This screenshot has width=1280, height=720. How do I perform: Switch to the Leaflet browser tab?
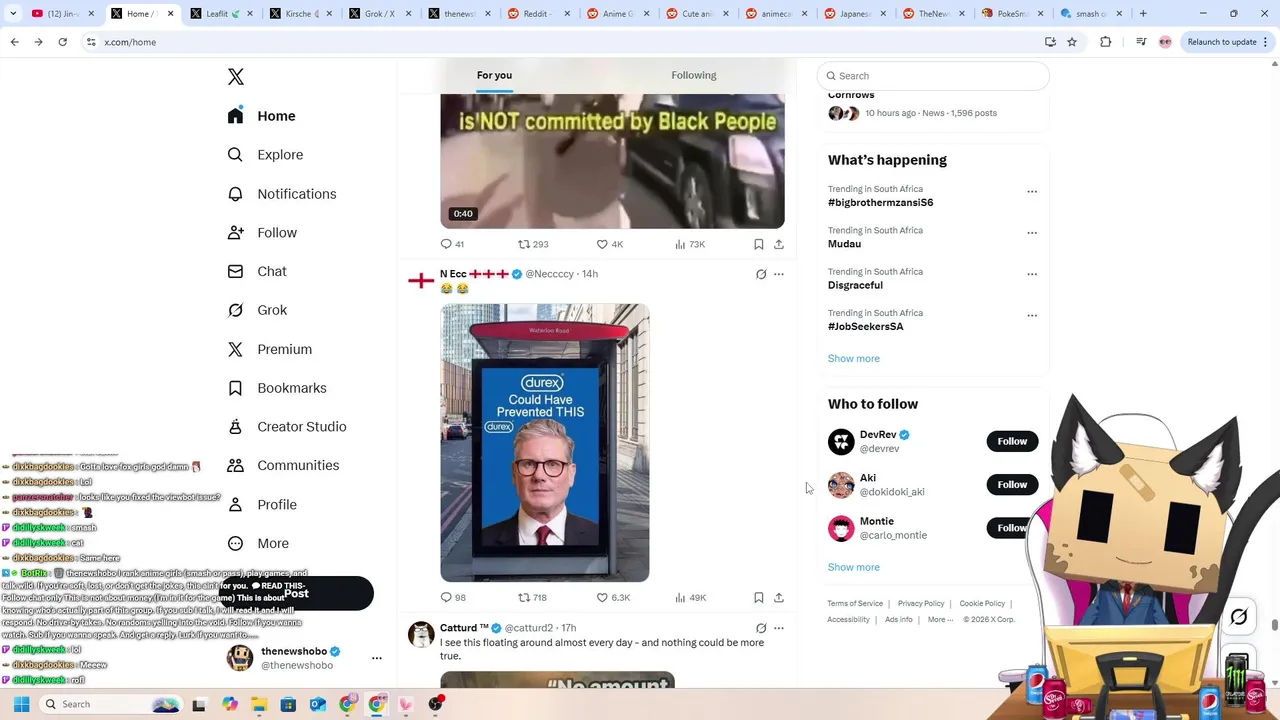222,14
